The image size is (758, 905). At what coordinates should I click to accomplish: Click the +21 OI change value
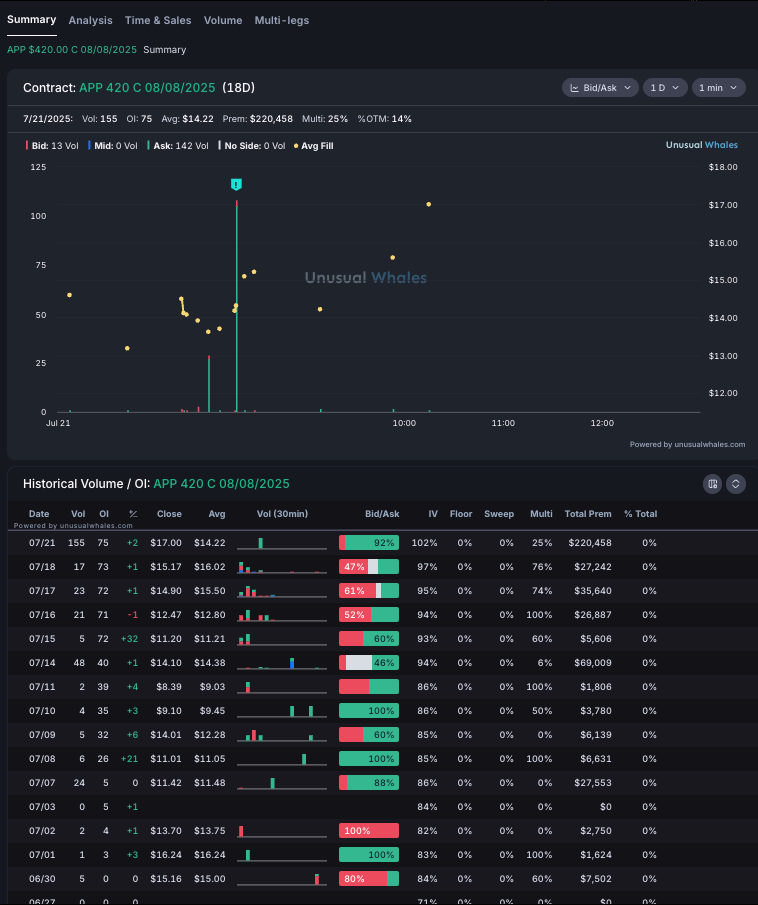(x=129, y=759)
